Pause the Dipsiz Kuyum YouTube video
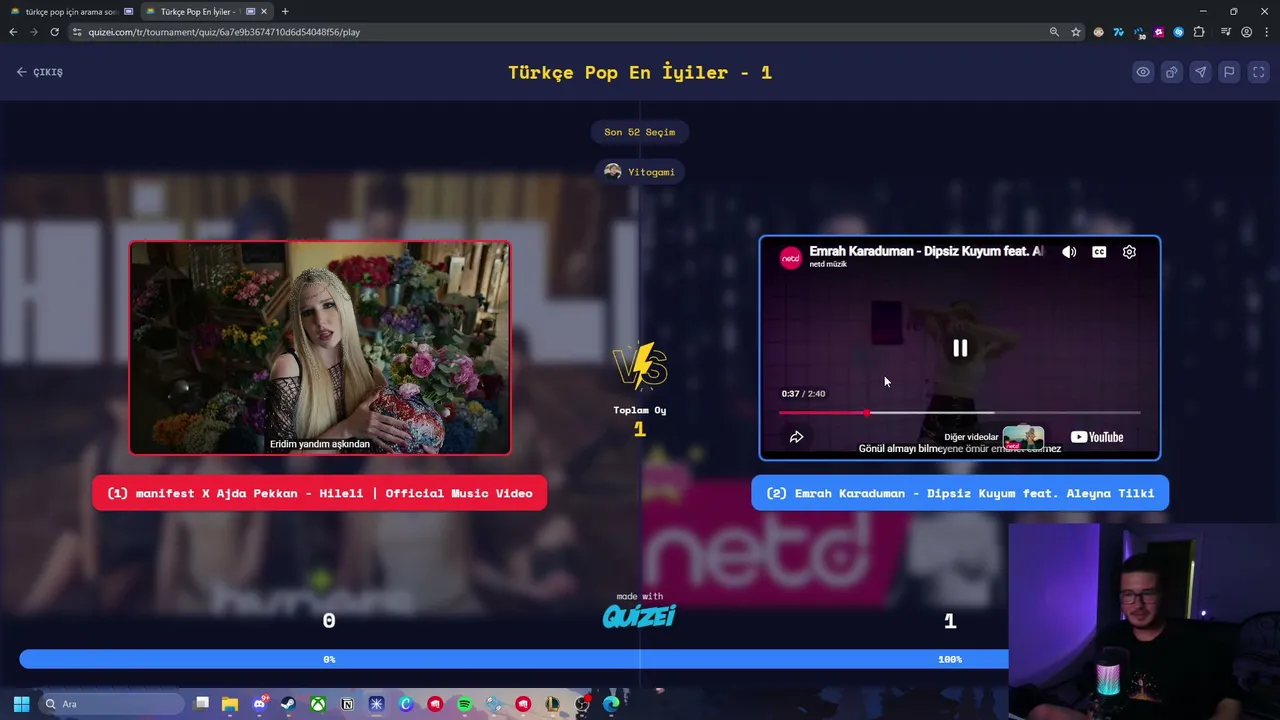Screen dimensions: 1280x720 [x=960, y=348]
